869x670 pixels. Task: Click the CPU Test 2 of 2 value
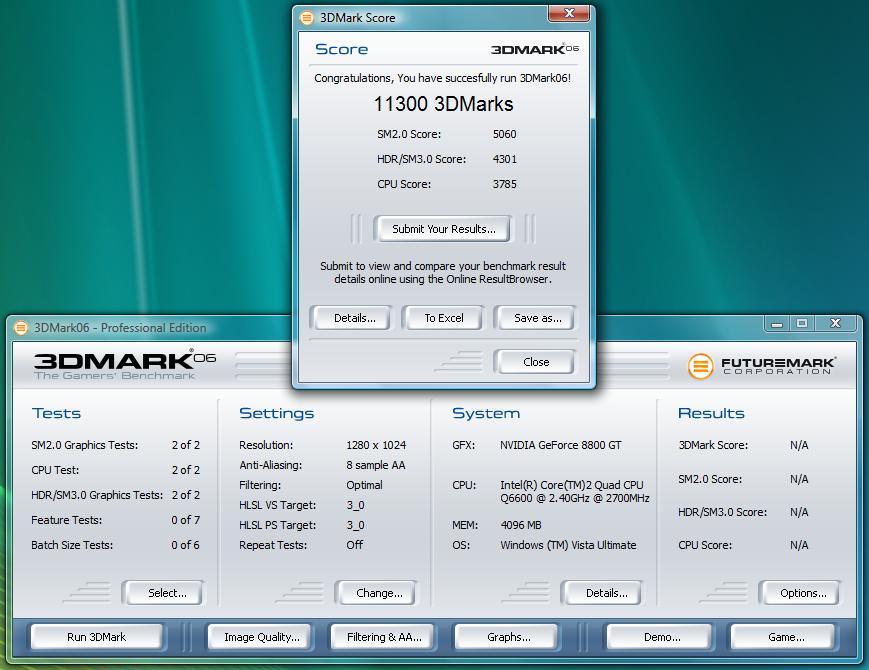[186, 470]
